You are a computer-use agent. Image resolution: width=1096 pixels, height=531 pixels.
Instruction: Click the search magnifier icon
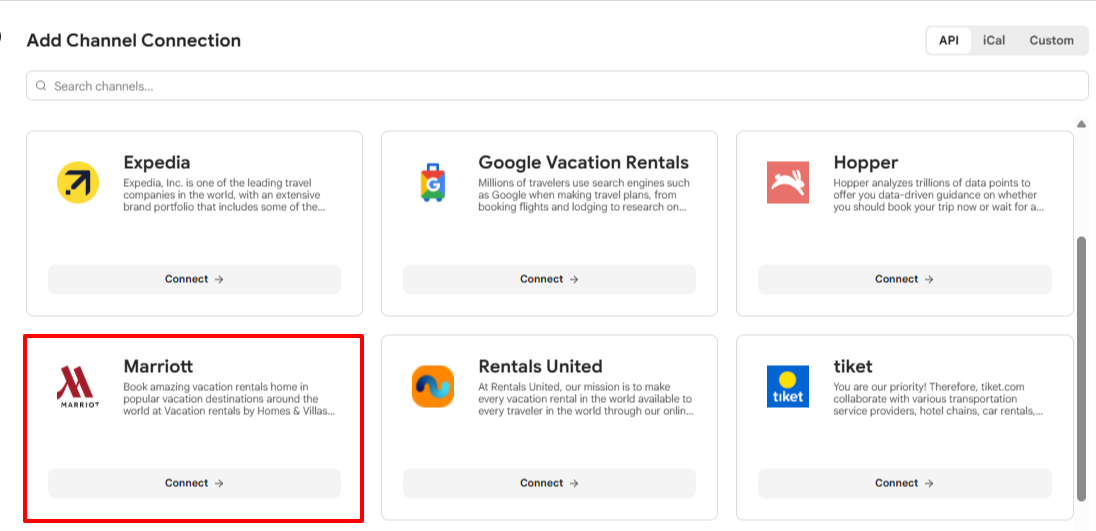(41, 86)
